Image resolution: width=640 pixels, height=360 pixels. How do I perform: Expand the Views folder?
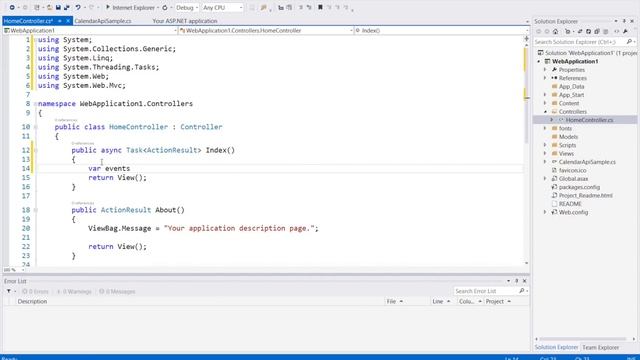tap(545, 153)
